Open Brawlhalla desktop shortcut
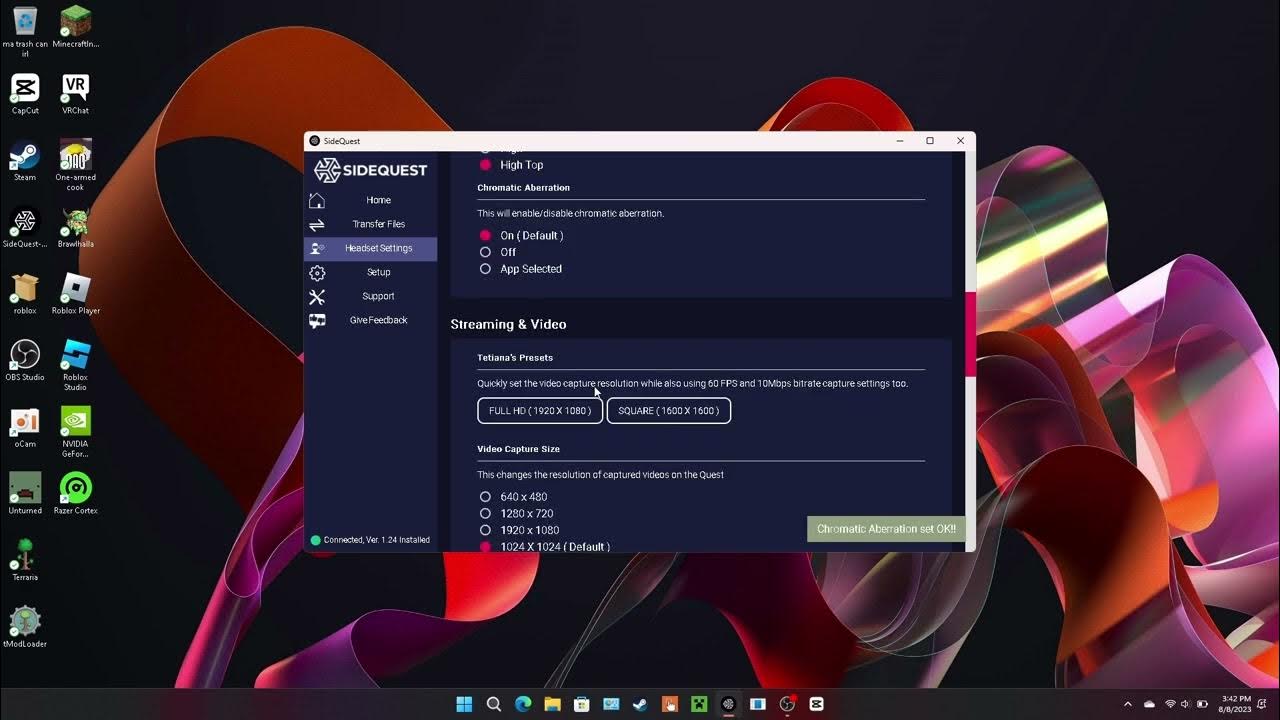Screen dimensions: 1280x720 pos(76,228)
